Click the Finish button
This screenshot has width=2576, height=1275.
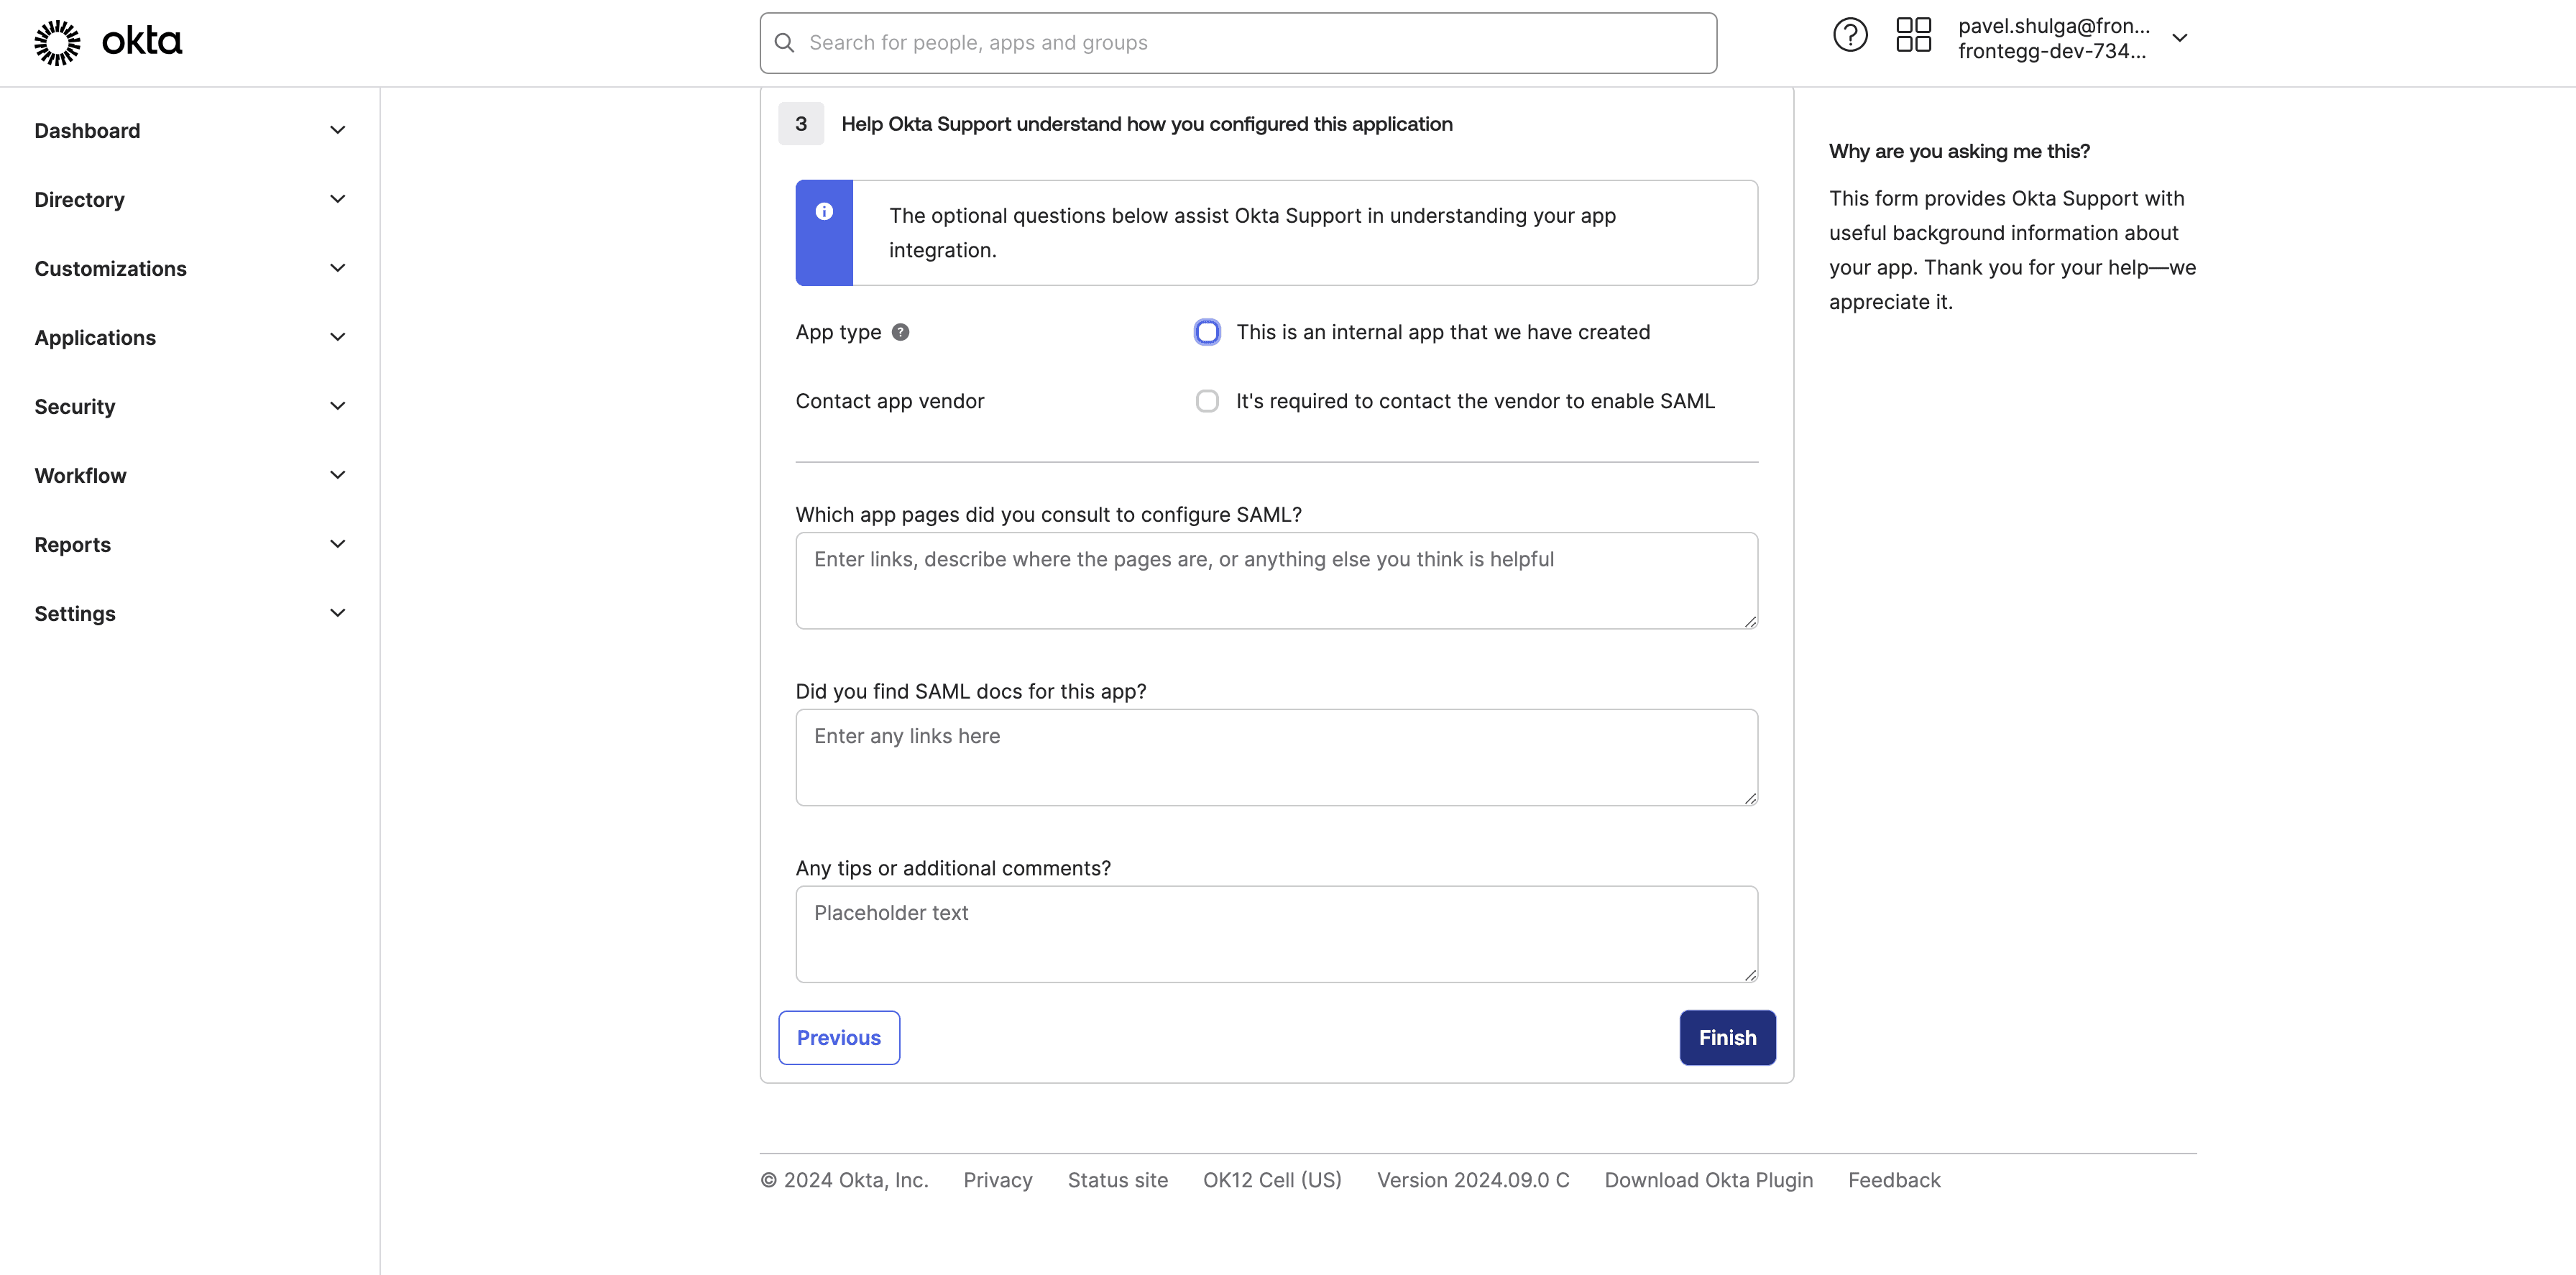click(x=1727, y=1038)
